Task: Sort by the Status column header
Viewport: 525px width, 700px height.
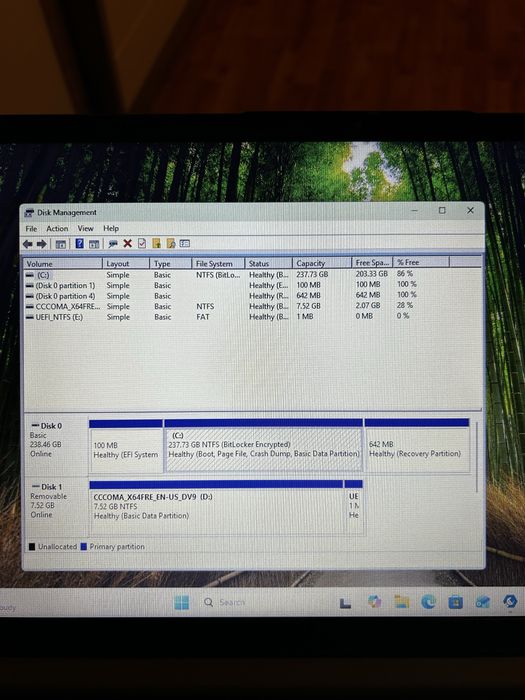Action: (x=269, y=263)
